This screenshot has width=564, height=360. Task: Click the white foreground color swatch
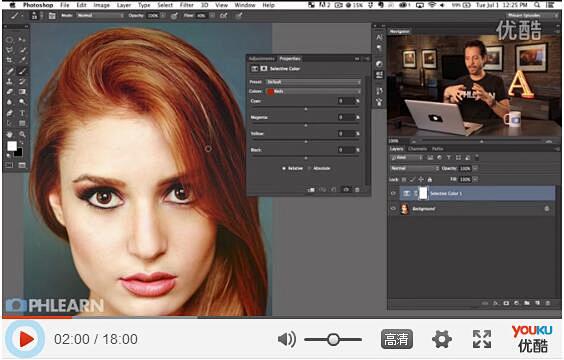[12, 146]
